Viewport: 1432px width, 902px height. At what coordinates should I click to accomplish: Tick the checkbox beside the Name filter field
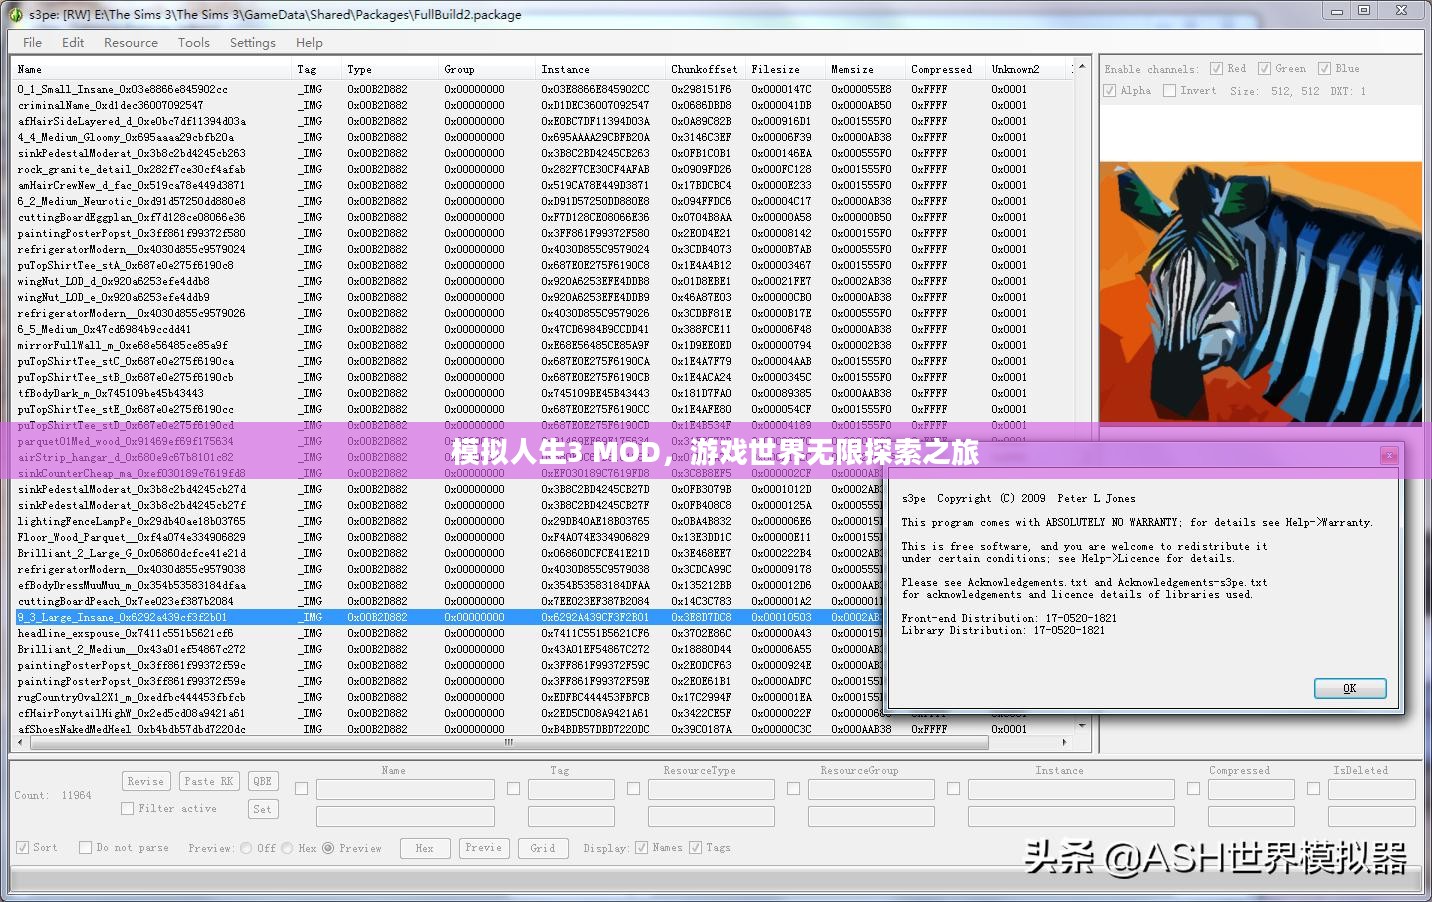click(x=301, y=789)
